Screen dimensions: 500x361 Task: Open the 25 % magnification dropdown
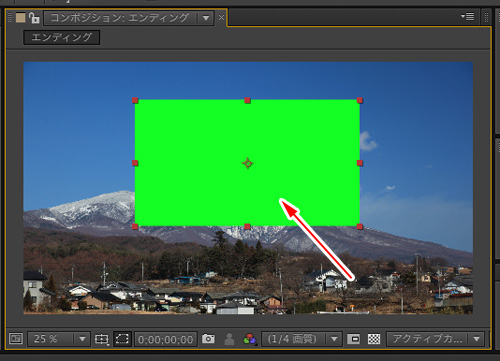coord(59,339)
